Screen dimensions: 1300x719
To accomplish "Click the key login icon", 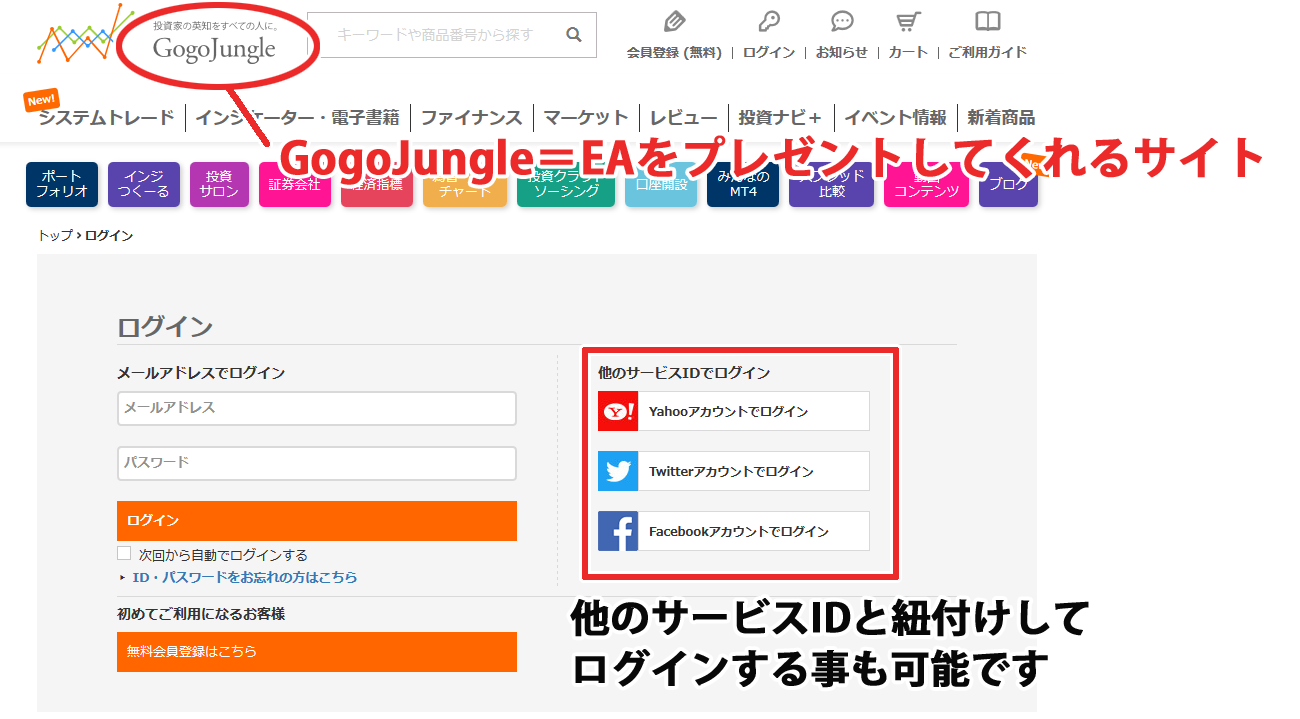I will [x=768, y=21].
